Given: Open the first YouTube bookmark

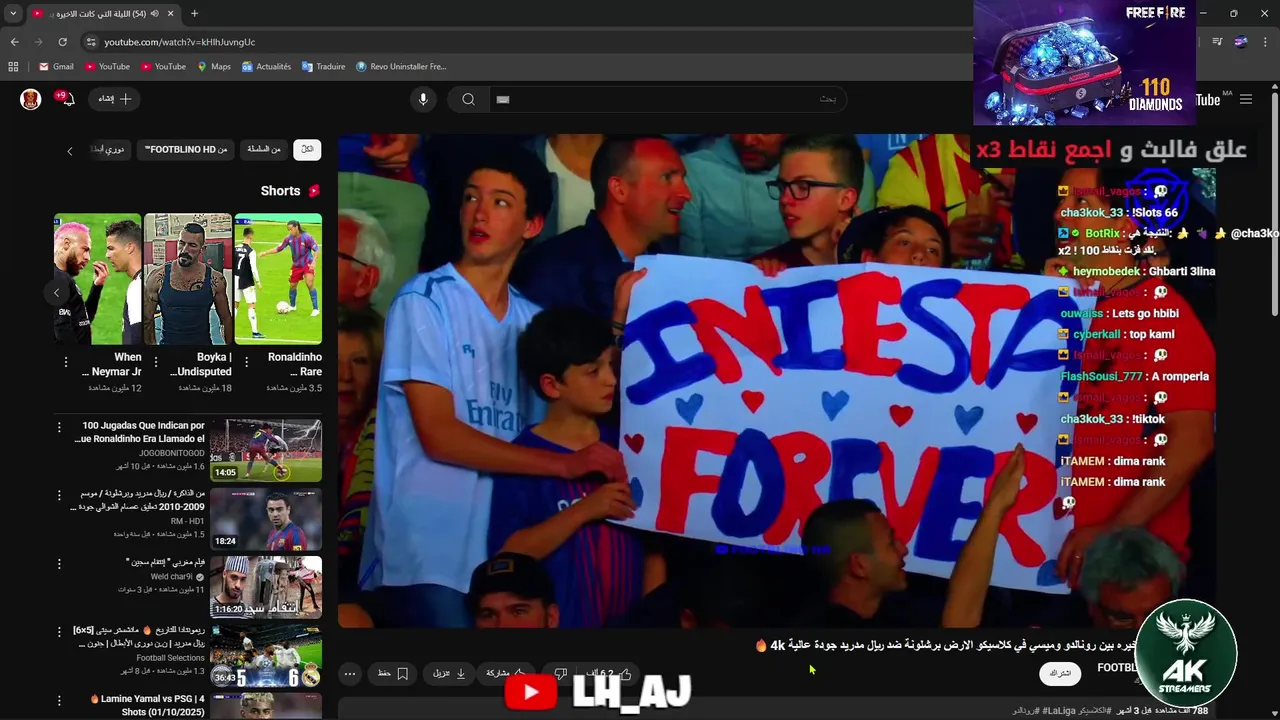Looking at the screenshot, I should pyautogui.click(x=107, y=67).
